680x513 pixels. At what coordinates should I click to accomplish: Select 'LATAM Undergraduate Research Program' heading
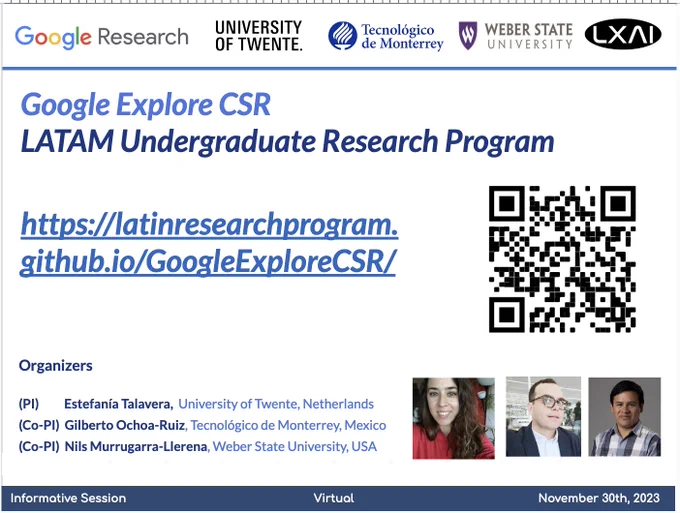click(x=288, y=142)
